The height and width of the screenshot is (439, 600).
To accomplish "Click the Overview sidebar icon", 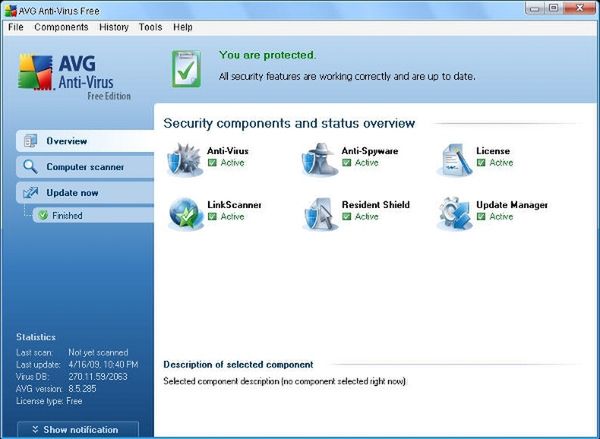I will (x=30, y=141).
